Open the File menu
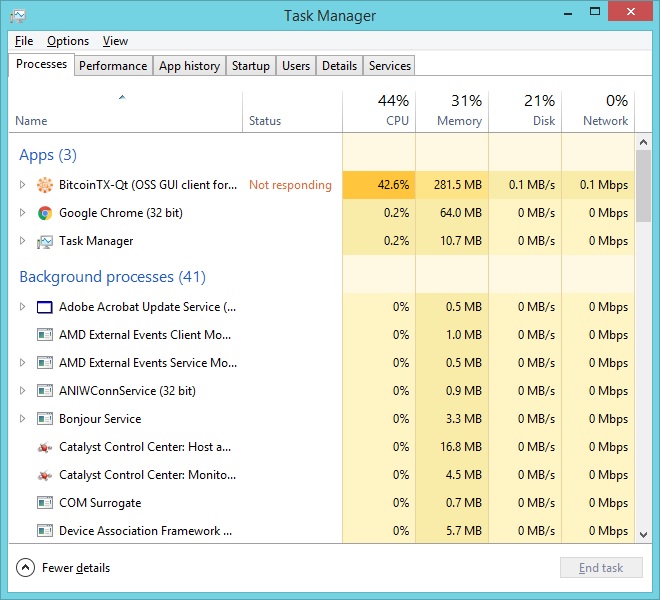The image size is (660, 600). tap(24, 41)
